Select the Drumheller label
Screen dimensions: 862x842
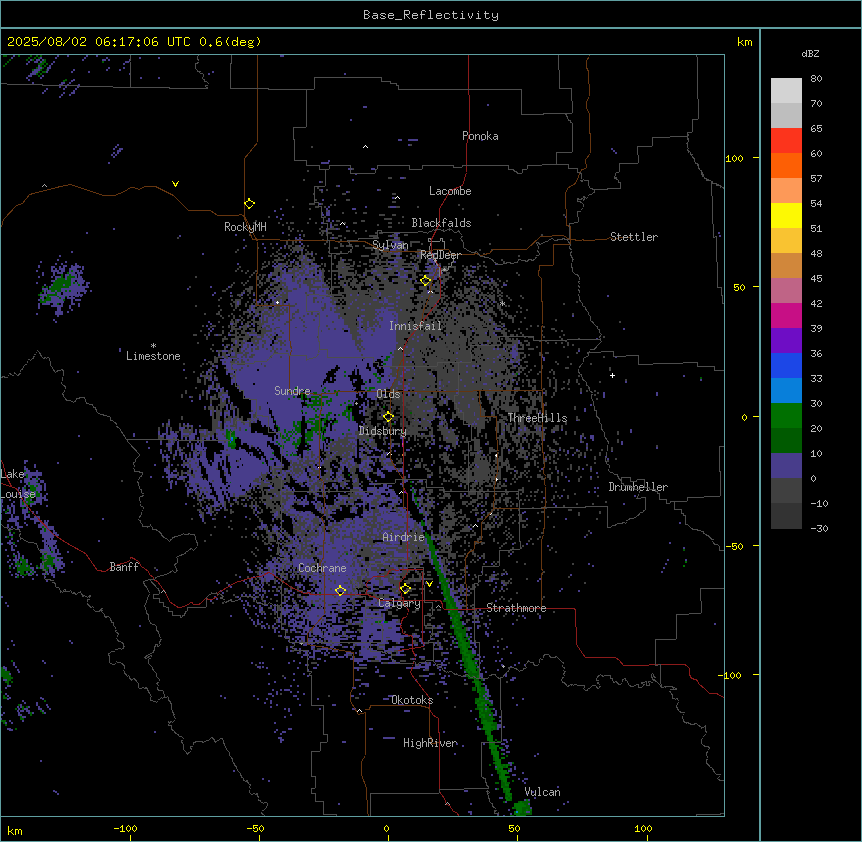pos(638,487)
